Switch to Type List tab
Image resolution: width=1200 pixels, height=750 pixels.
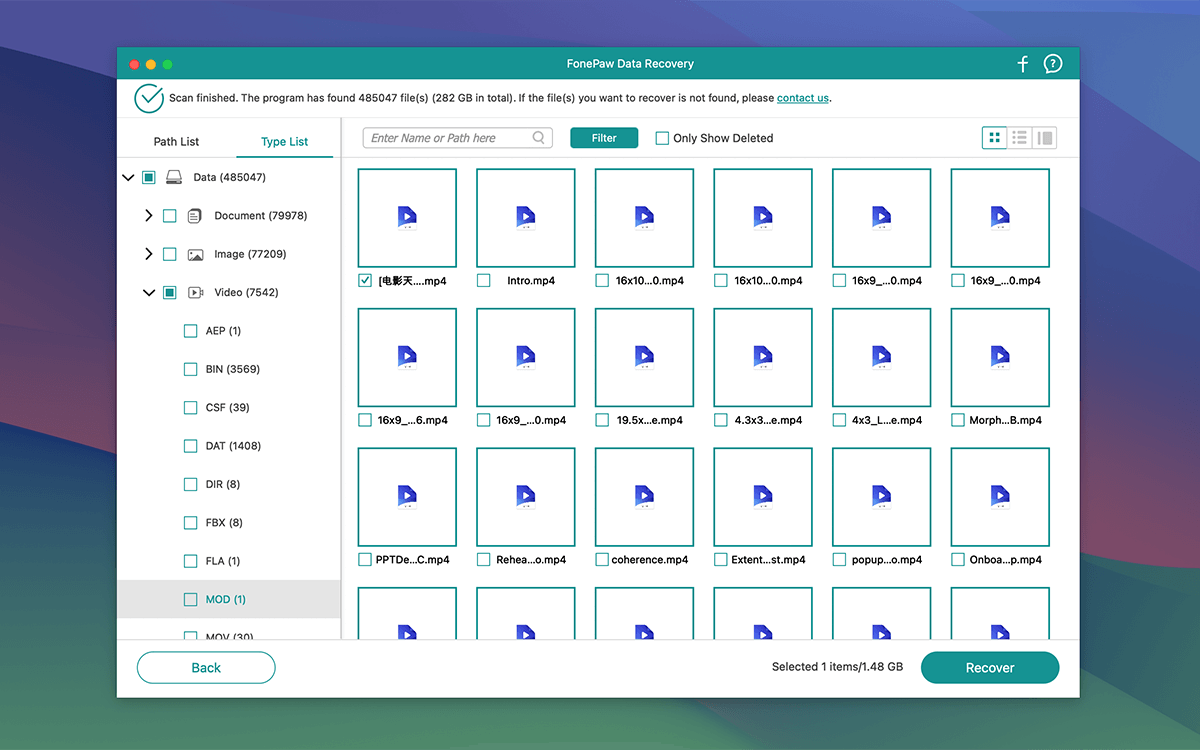point(285,142)
